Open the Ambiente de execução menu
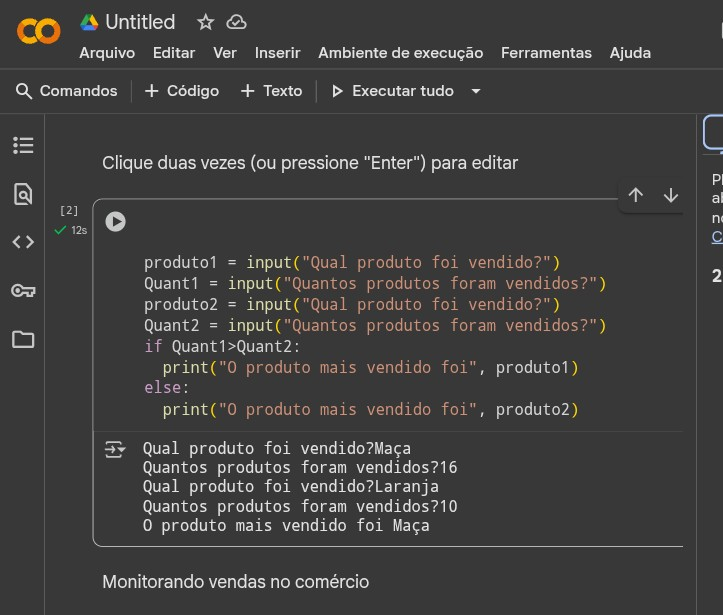 tap(400, 53)
